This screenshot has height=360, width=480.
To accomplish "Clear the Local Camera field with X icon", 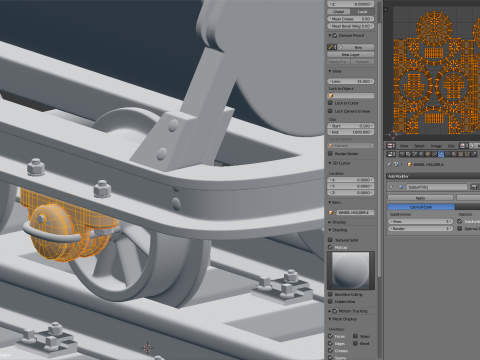I will coord(372,146).
